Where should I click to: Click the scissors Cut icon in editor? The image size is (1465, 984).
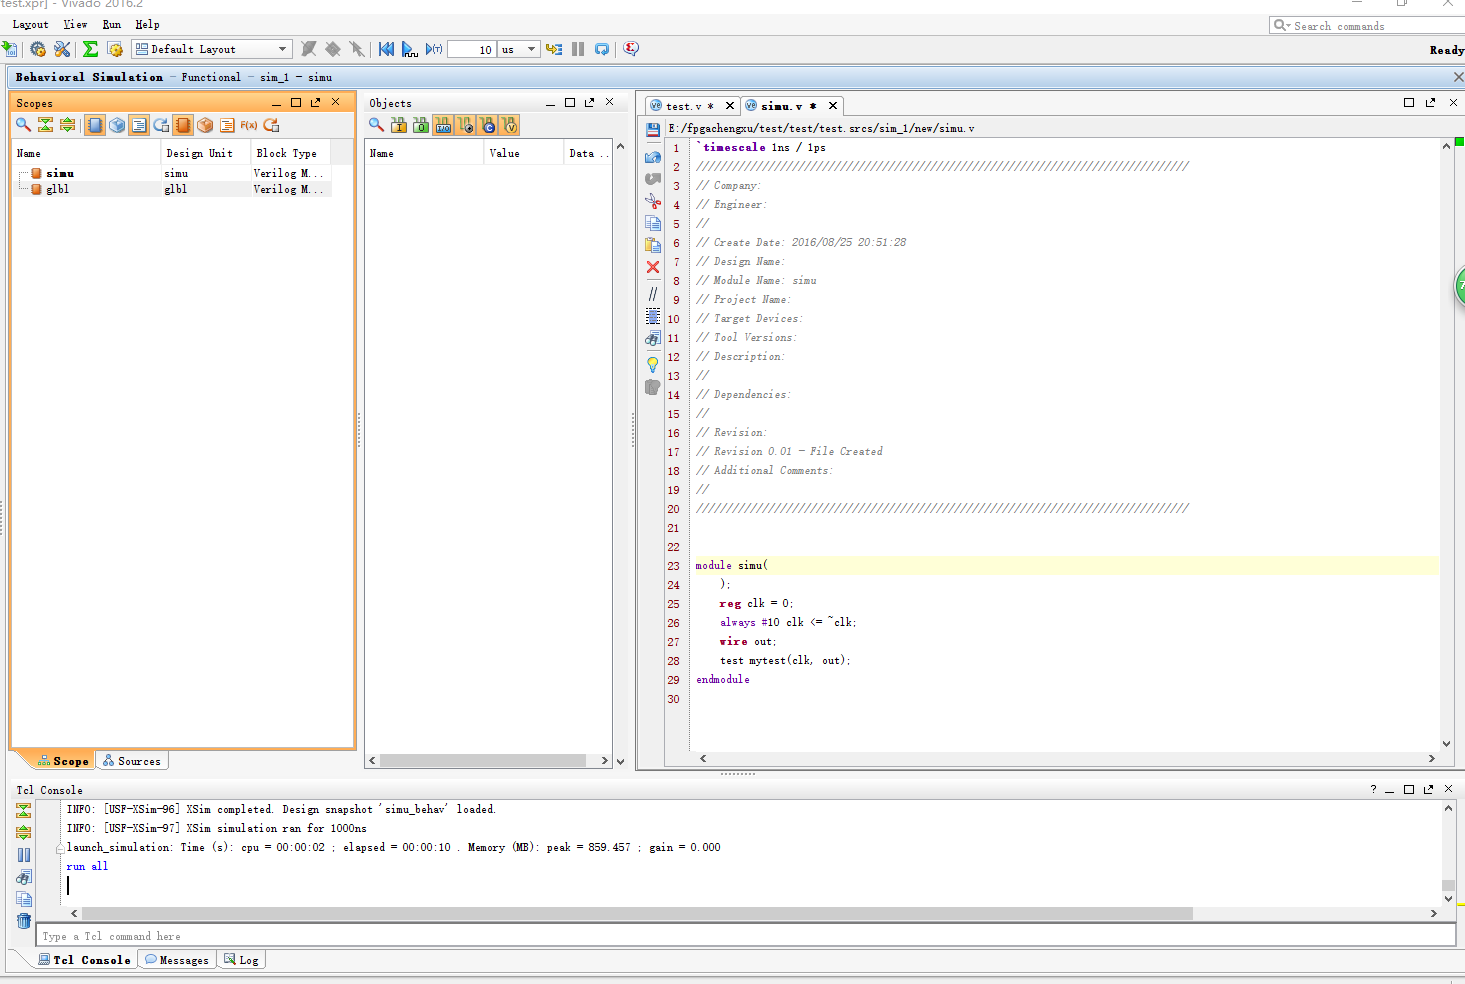[653, 201]
